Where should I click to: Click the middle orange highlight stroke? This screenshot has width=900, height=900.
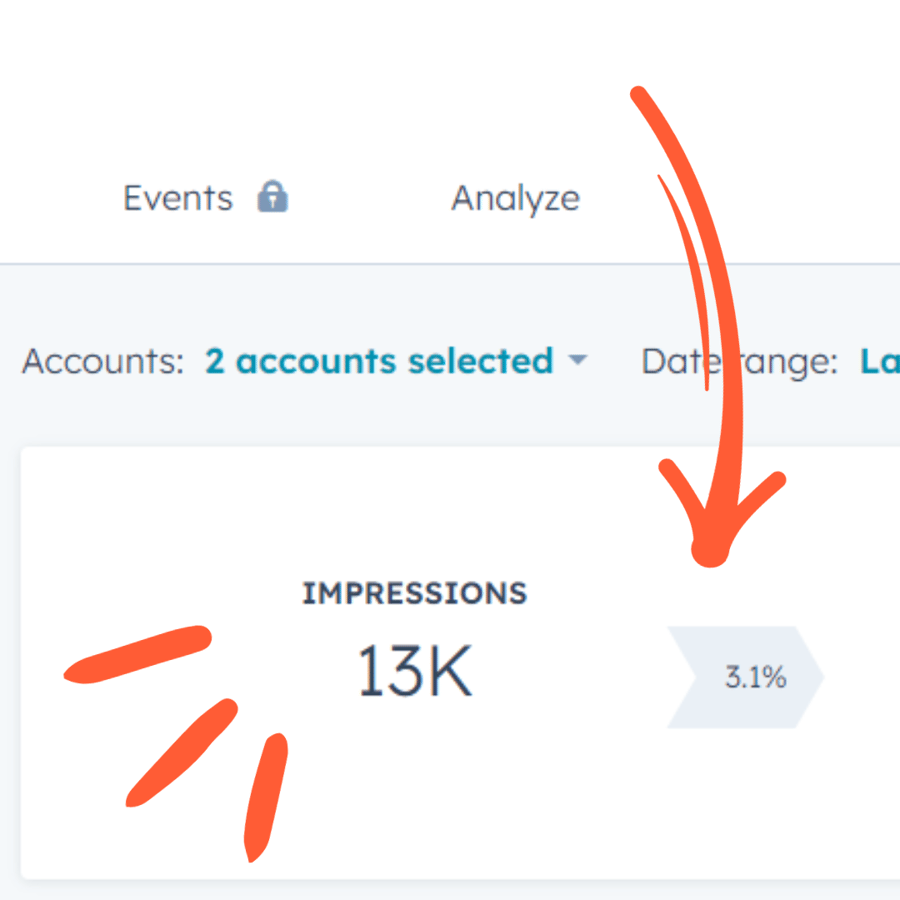[181, 753]
